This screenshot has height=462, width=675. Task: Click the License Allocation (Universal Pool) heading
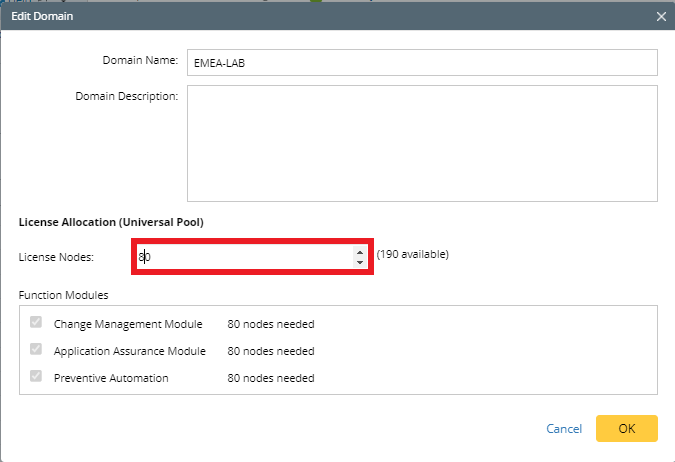pyautogui.click(x=111, y=222)
